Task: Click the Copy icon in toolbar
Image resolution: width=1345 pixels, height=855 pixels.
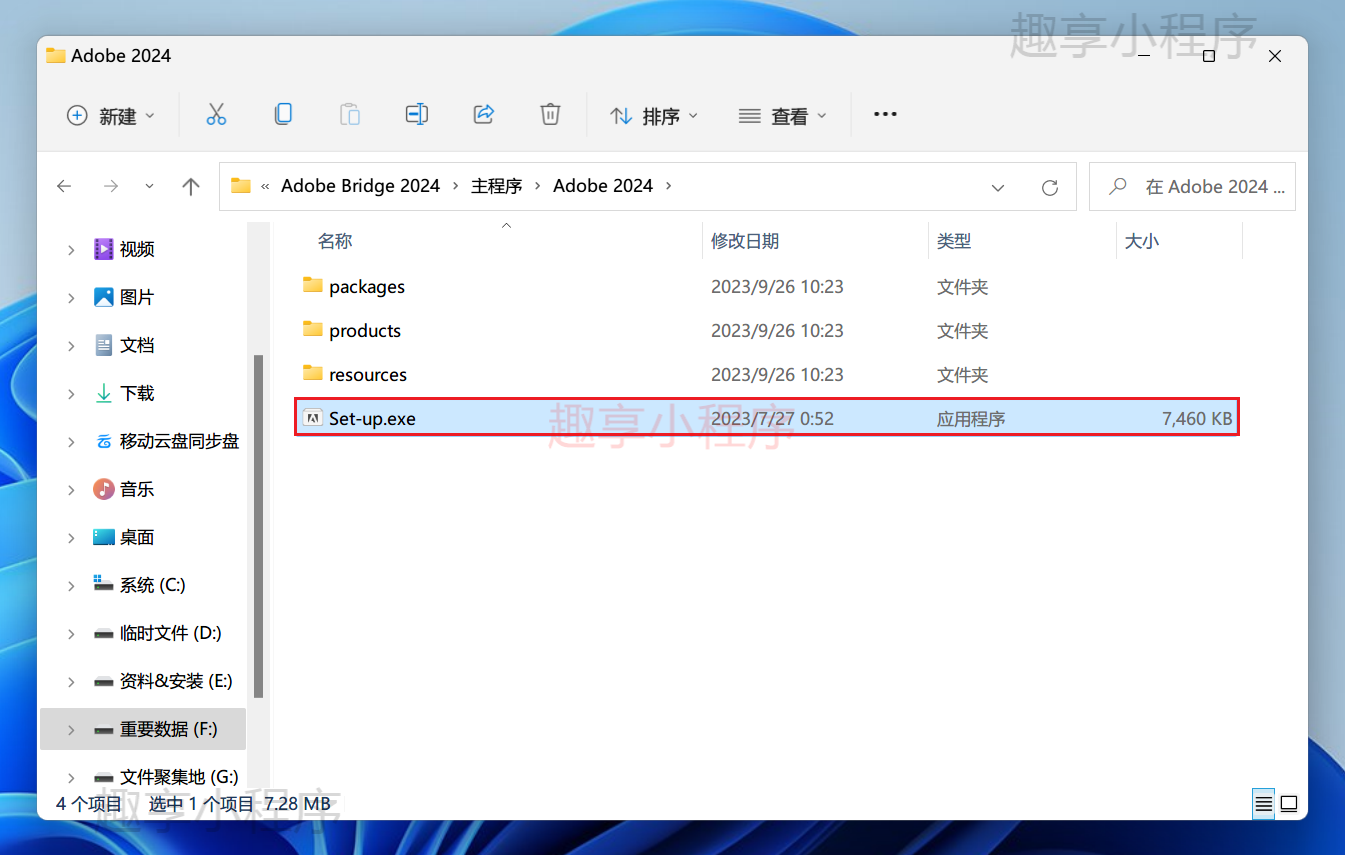Action: coord(283,115)
